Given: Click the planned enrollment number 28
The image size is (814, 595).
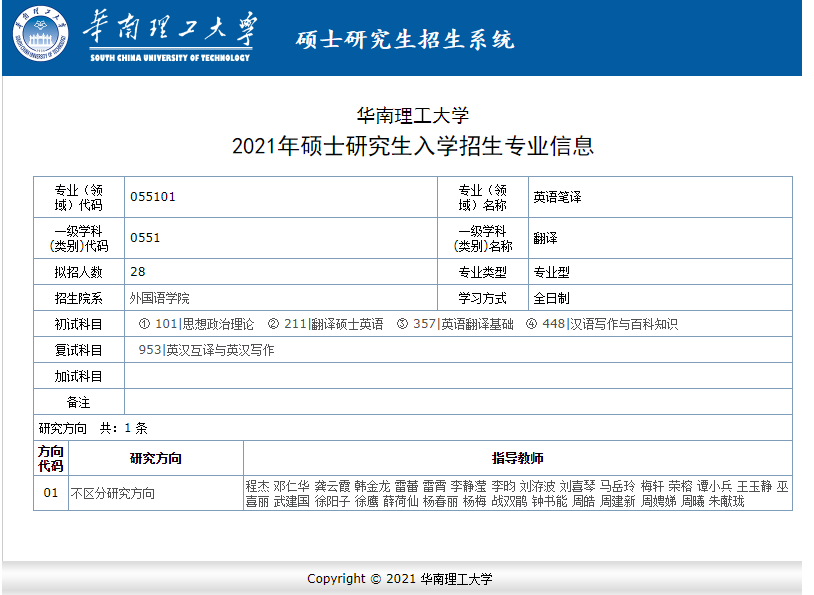Looking at the screenshot, I should 138,272.
